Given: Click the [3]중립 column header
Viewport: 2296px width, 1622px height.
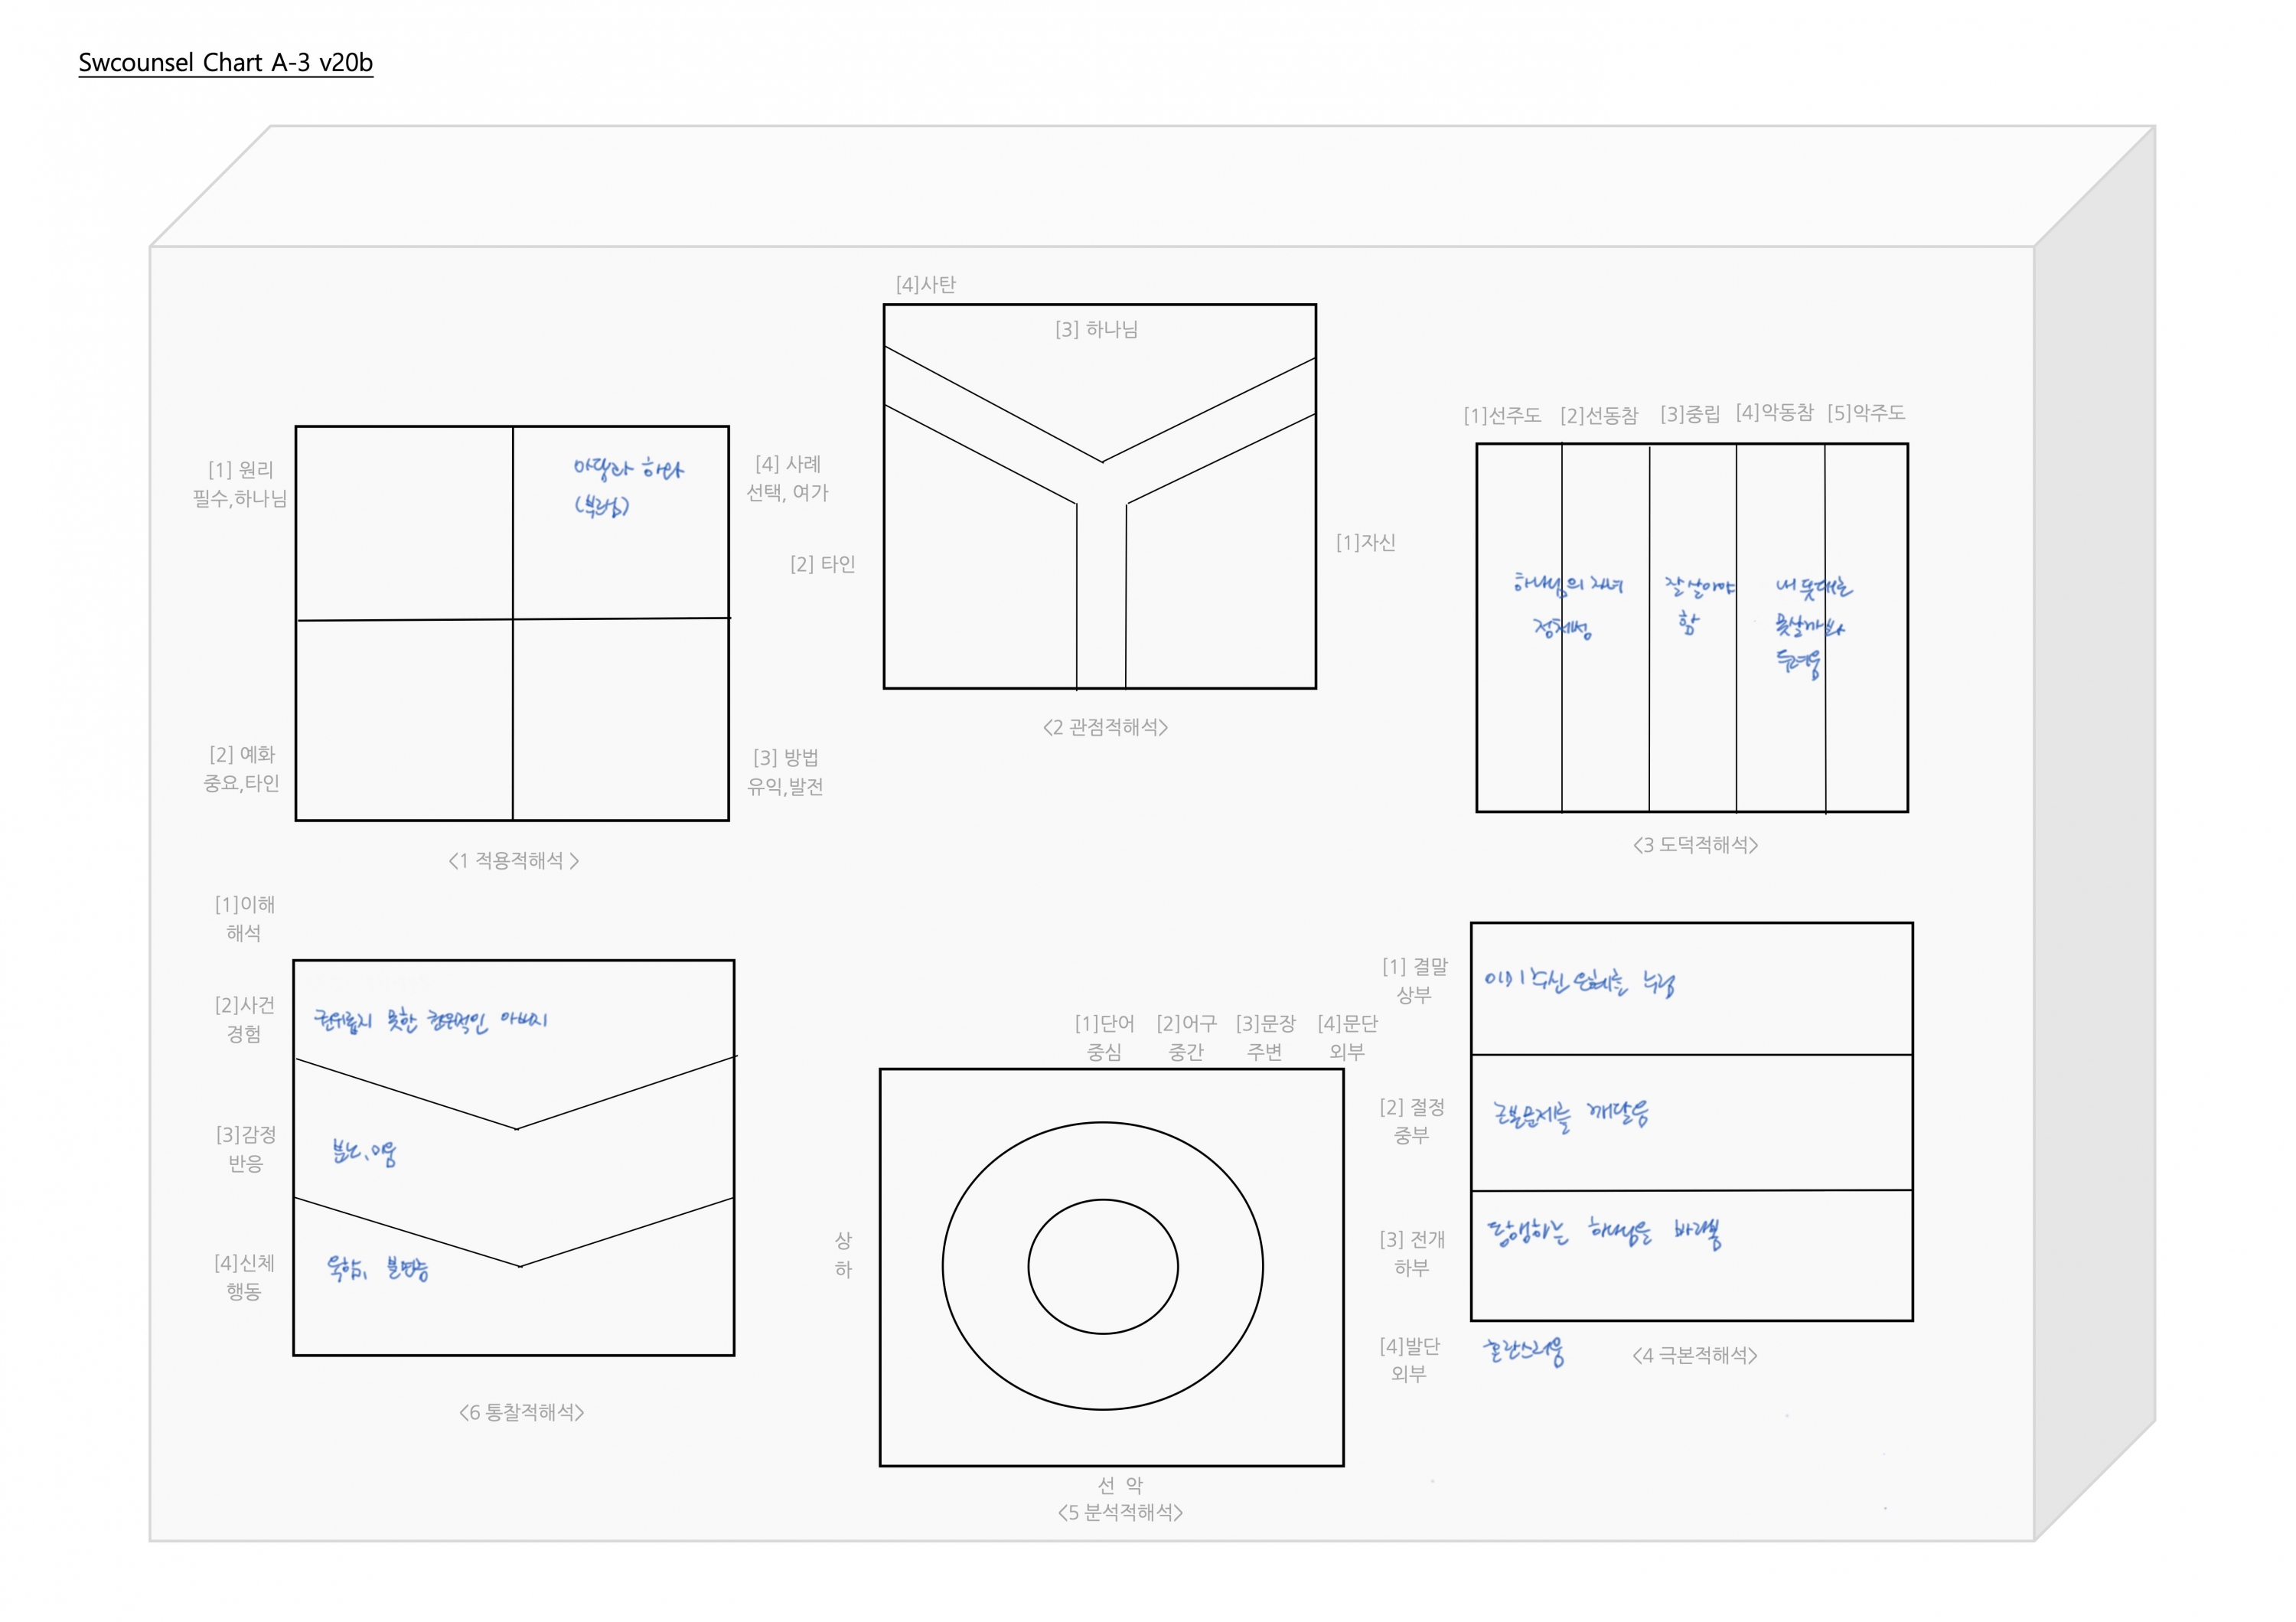Looking at the screenshot, I should pyautogui.click(x=1689, y=414).
